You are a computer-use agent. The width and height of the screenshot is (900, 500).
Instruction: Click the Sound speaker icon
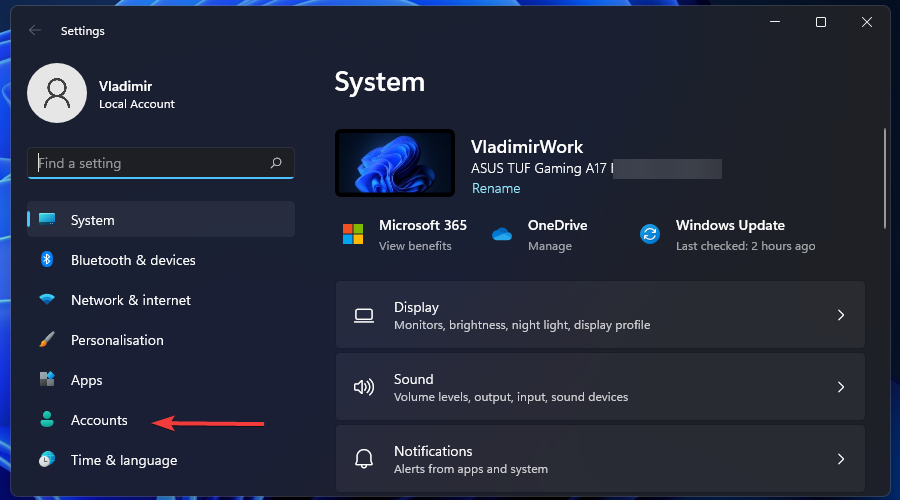pyautogui.click(x=364, y=387)
